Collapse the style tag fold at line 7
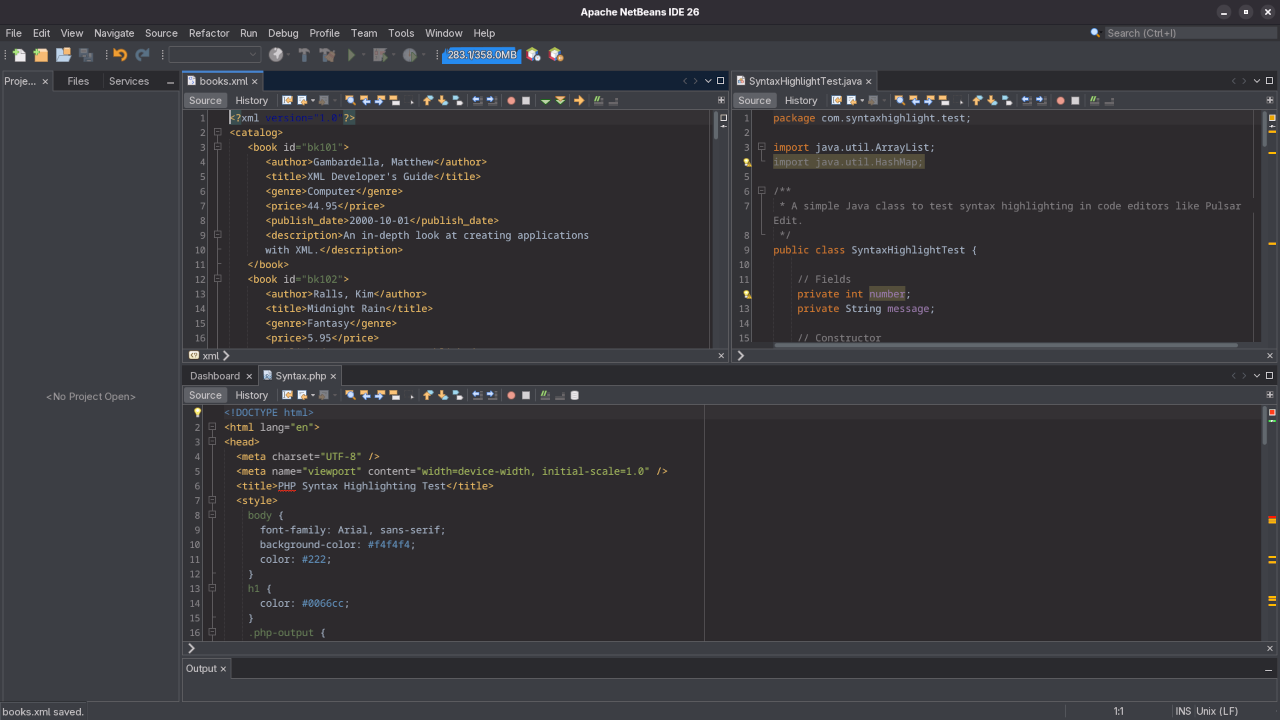The image size is (1280, 720). point(212,500)
